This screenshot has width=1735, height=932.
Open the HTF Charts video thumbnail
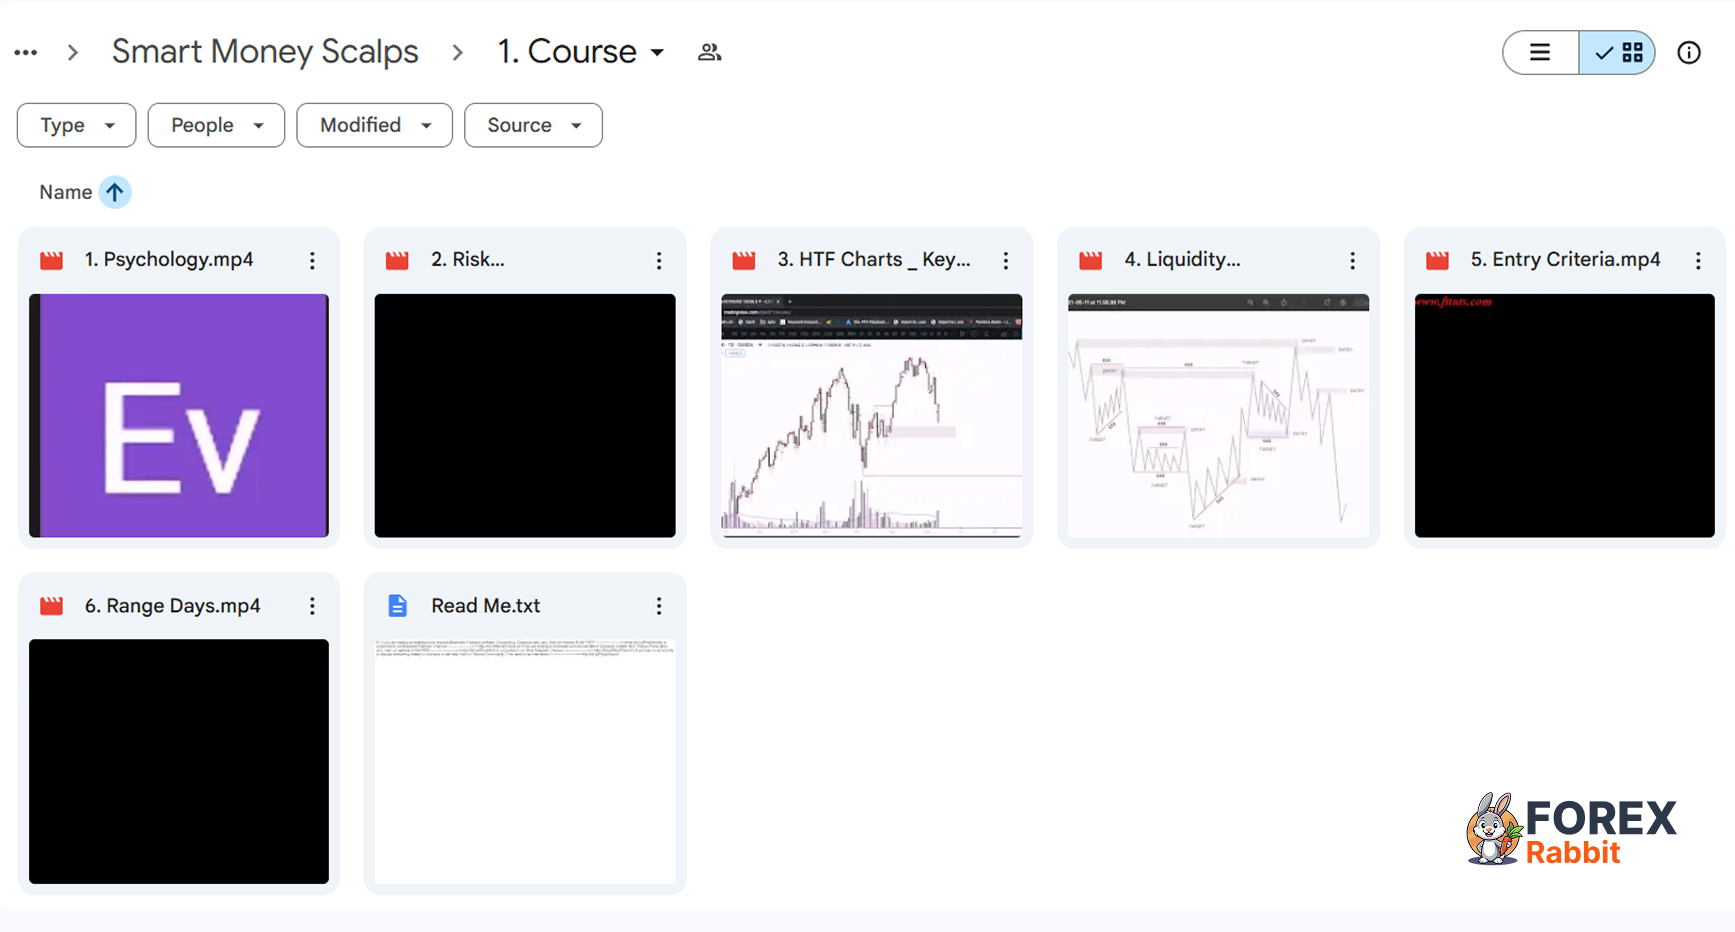click(x=871, y=415)
